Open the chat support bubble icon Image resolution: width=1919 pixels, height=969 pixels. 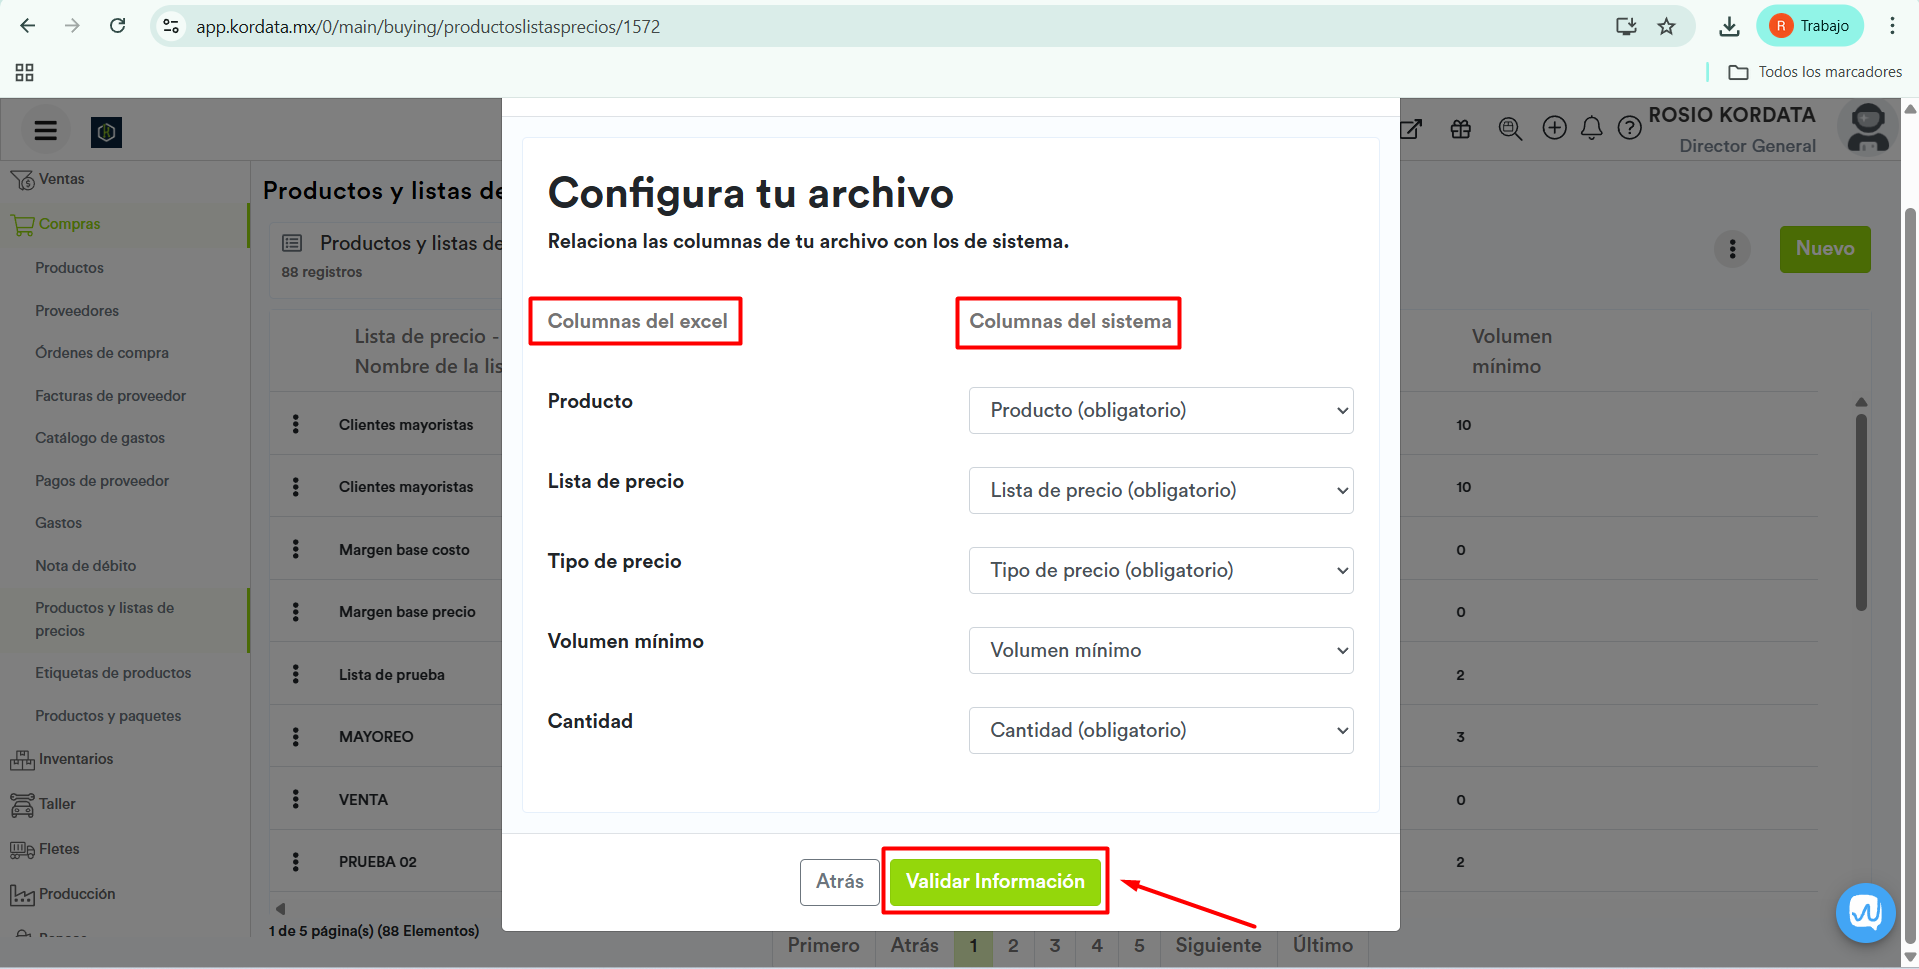1865,912
